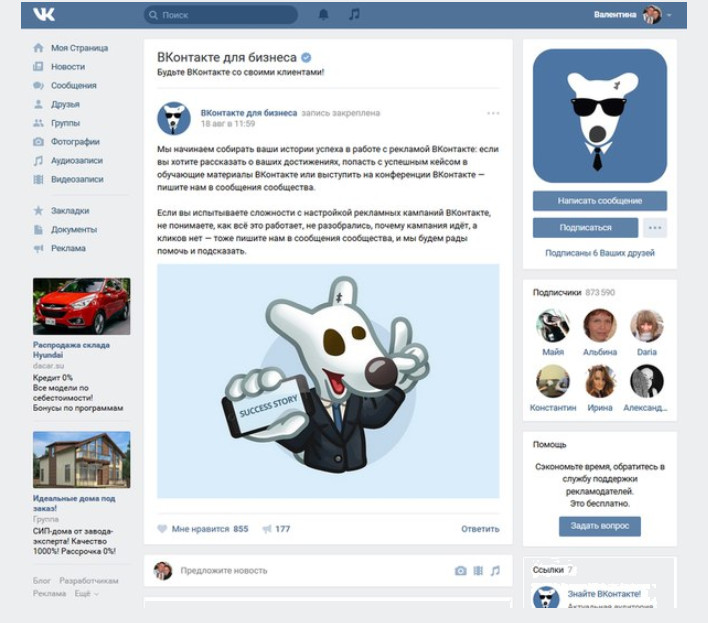
Task: Click "Написать сообщение" button
Action: 600,201
